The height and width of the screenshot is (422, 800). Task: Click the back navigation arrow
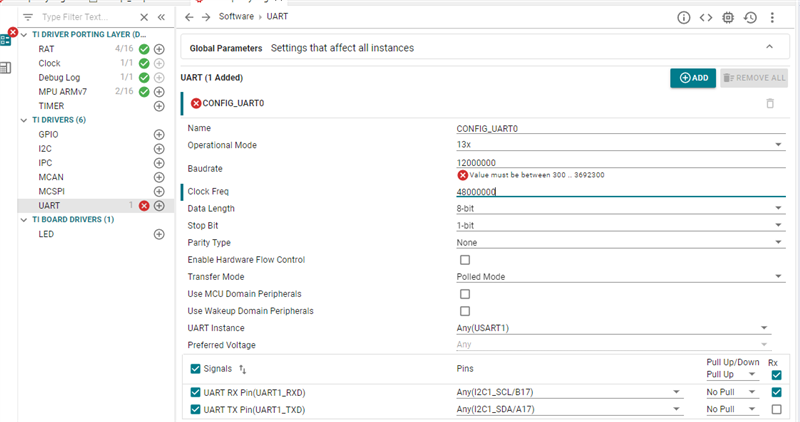(190, 18)
